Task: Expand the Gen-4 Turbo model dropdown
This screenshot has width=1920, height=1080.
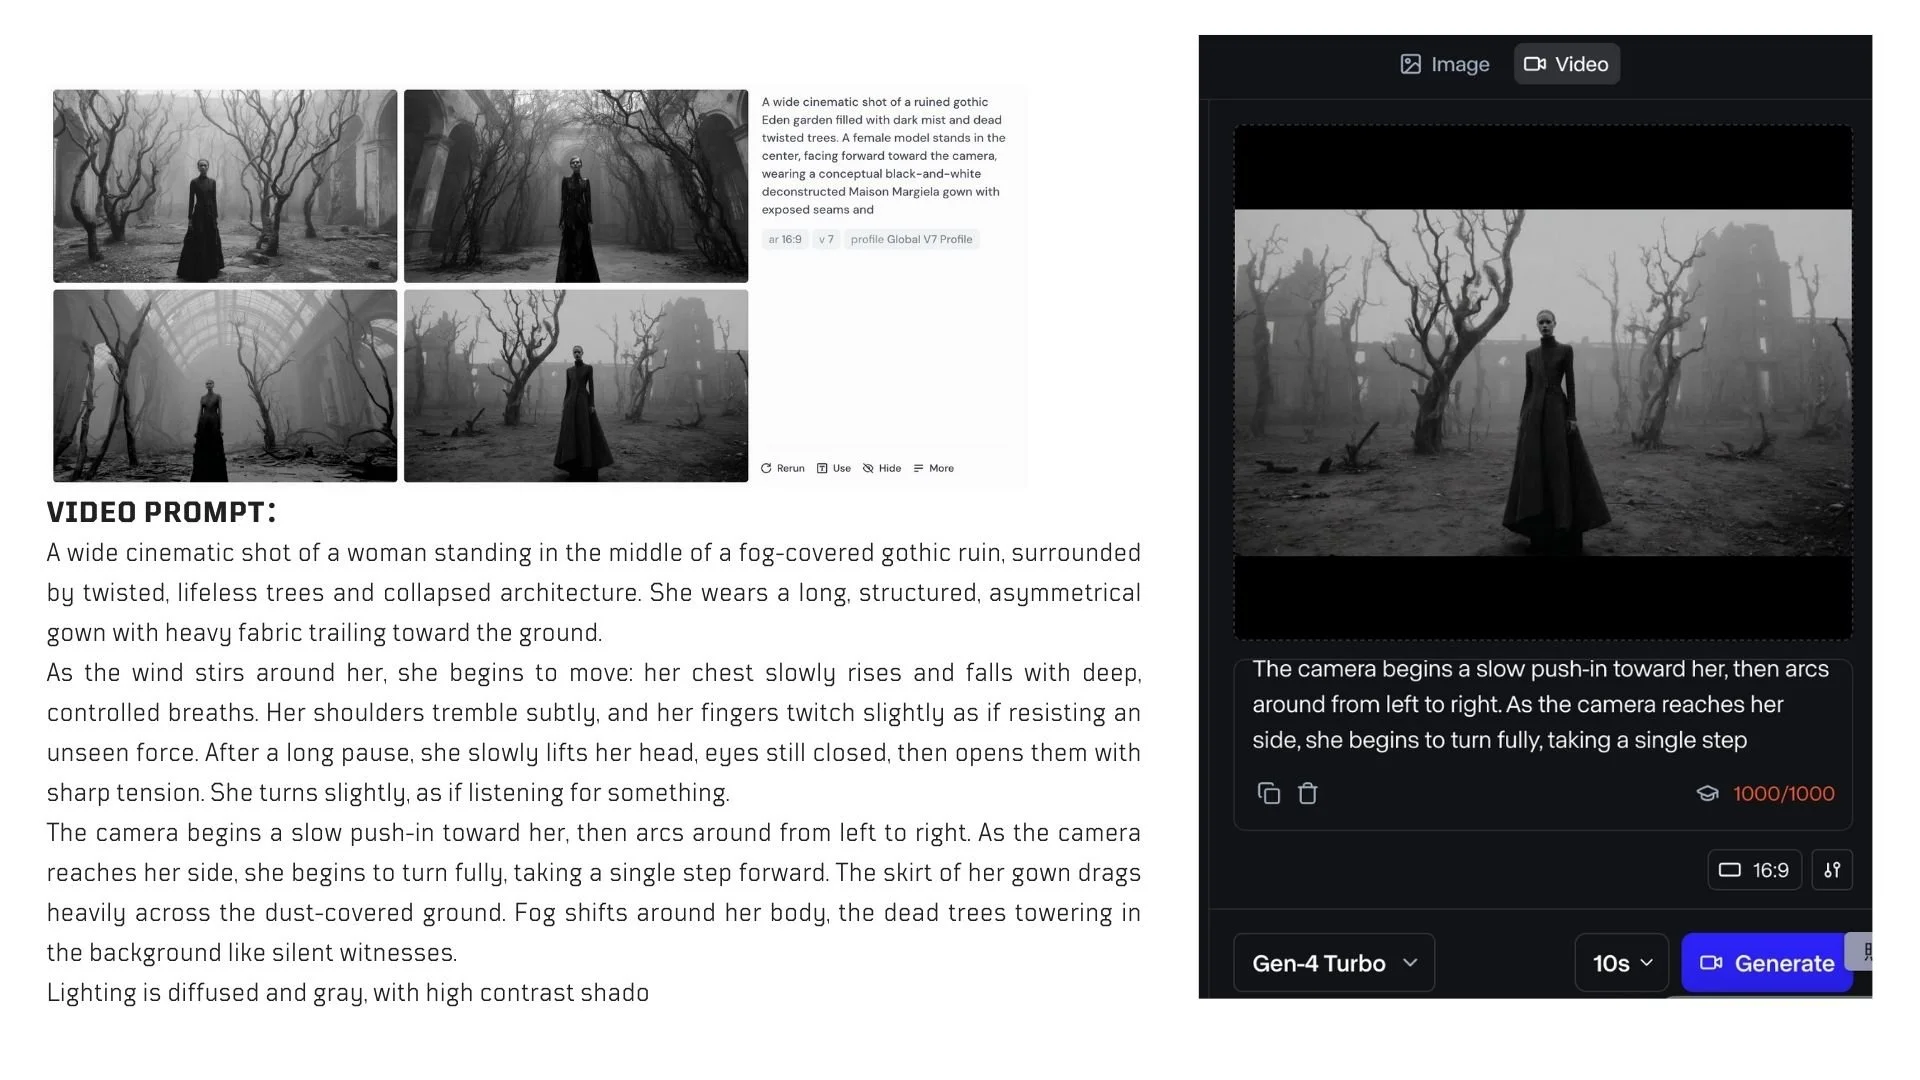Action: tap(1334, 963)
